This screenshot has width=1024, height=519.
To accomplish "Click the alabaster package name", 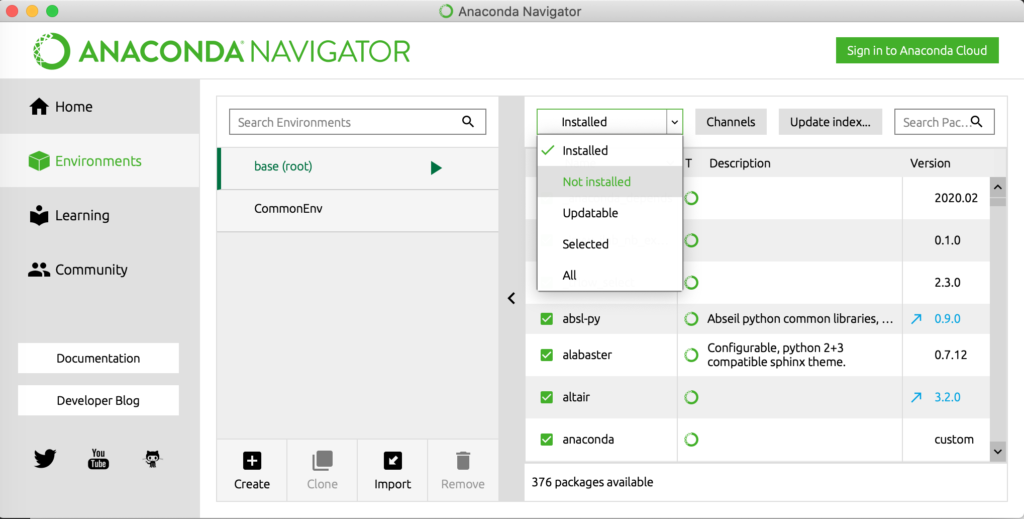I will [x=587, y=354].
